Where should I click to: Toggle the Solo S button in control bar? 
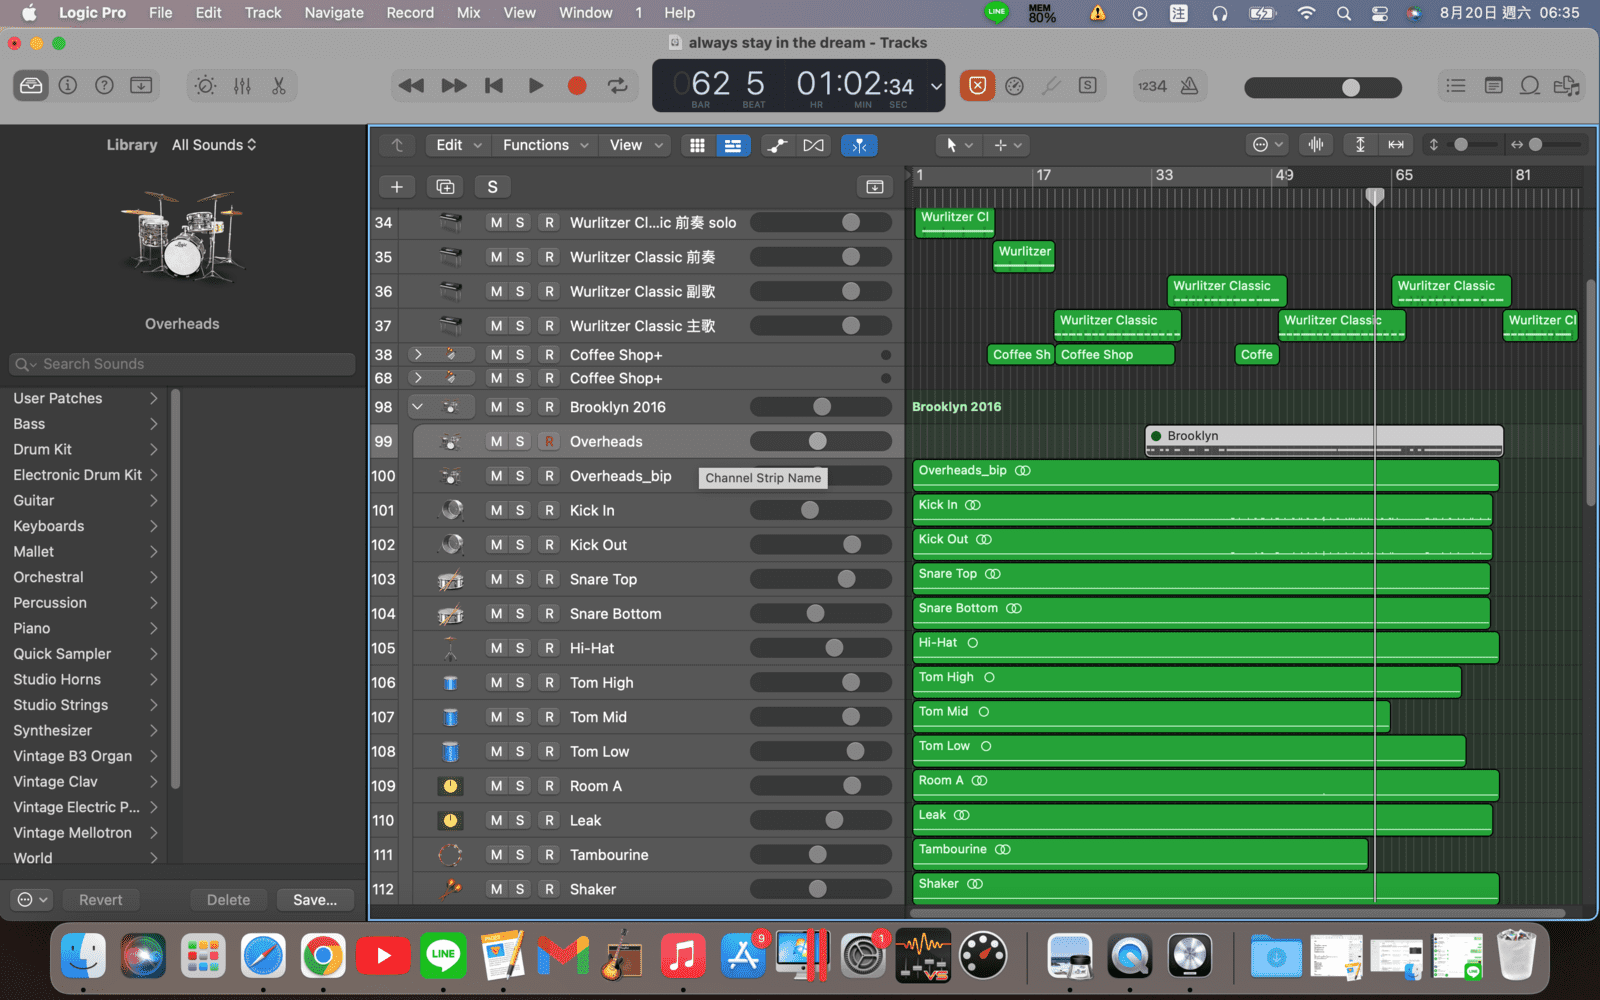tap(1088, 86)
